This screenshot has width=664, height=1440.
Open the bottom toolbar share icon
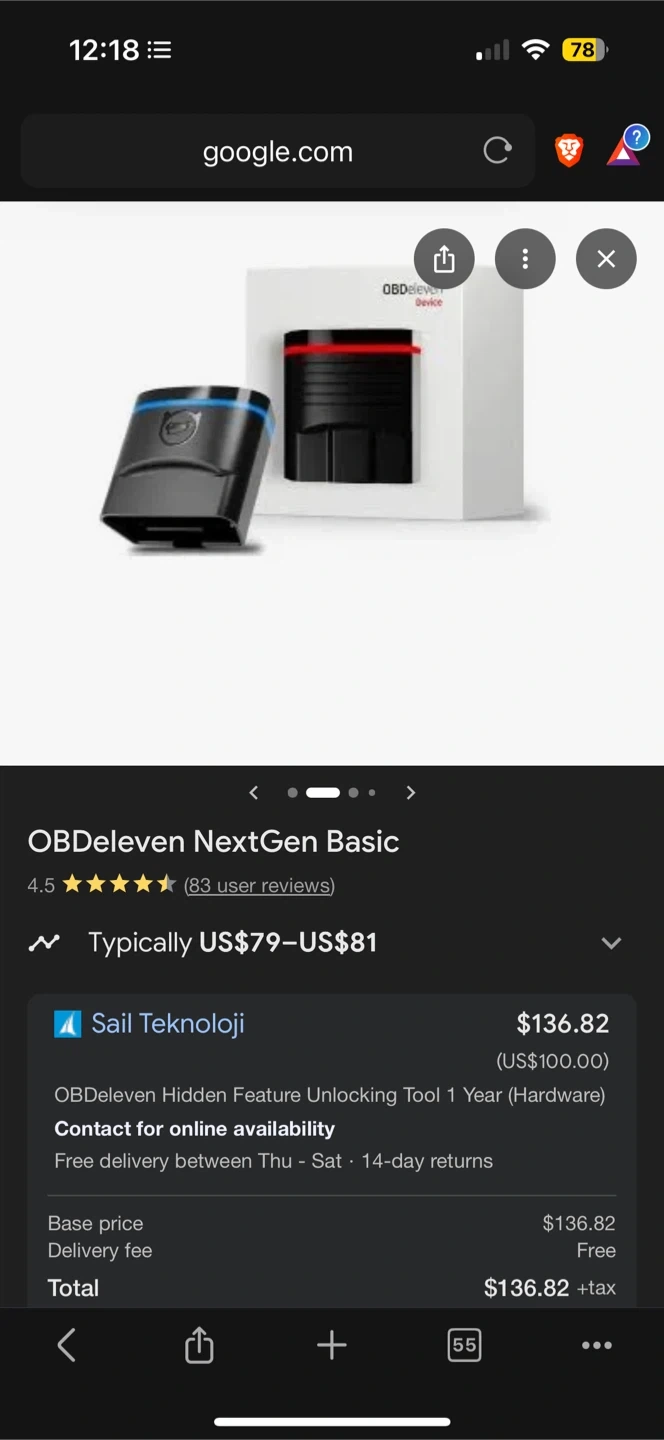pyautogui.click(x=199, y=1345)
